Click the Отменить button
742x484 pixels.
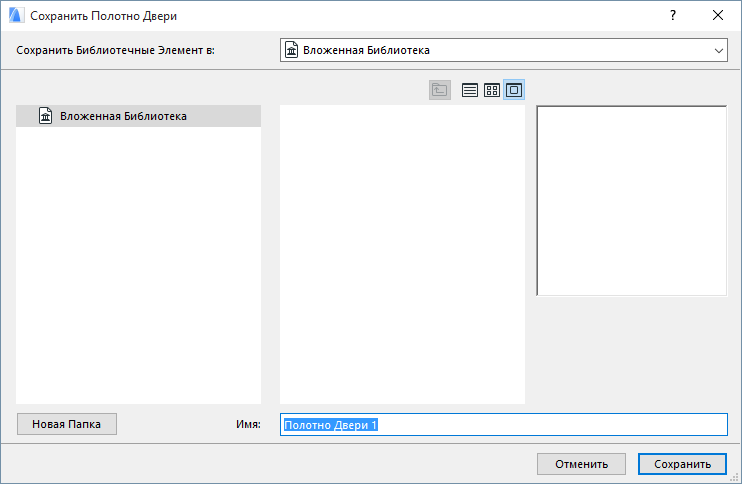point(581,464)
